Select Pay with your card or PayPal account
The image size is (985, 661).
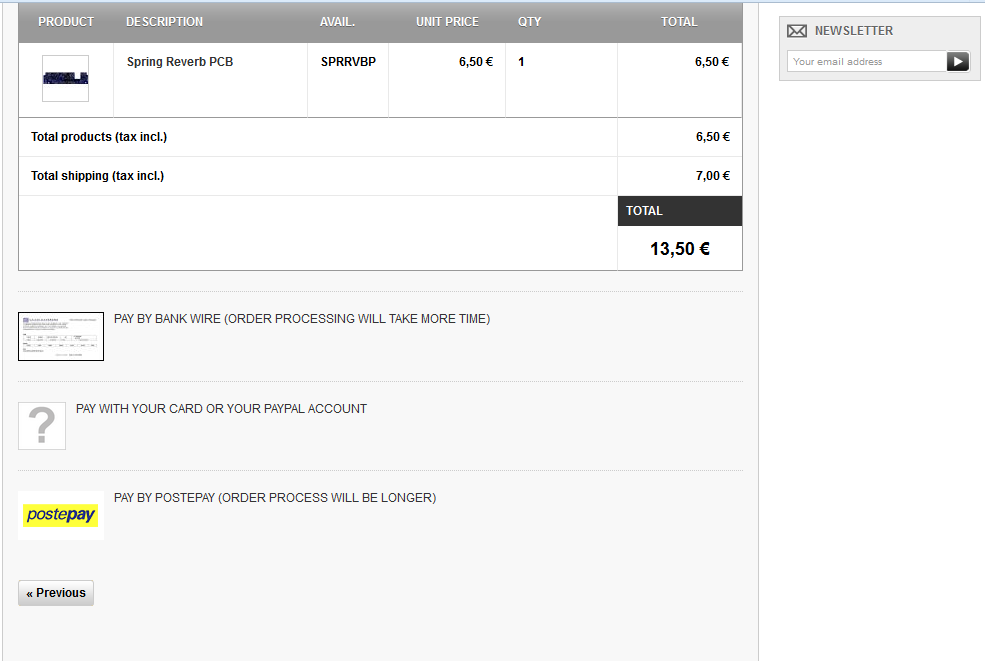point(221,408)
